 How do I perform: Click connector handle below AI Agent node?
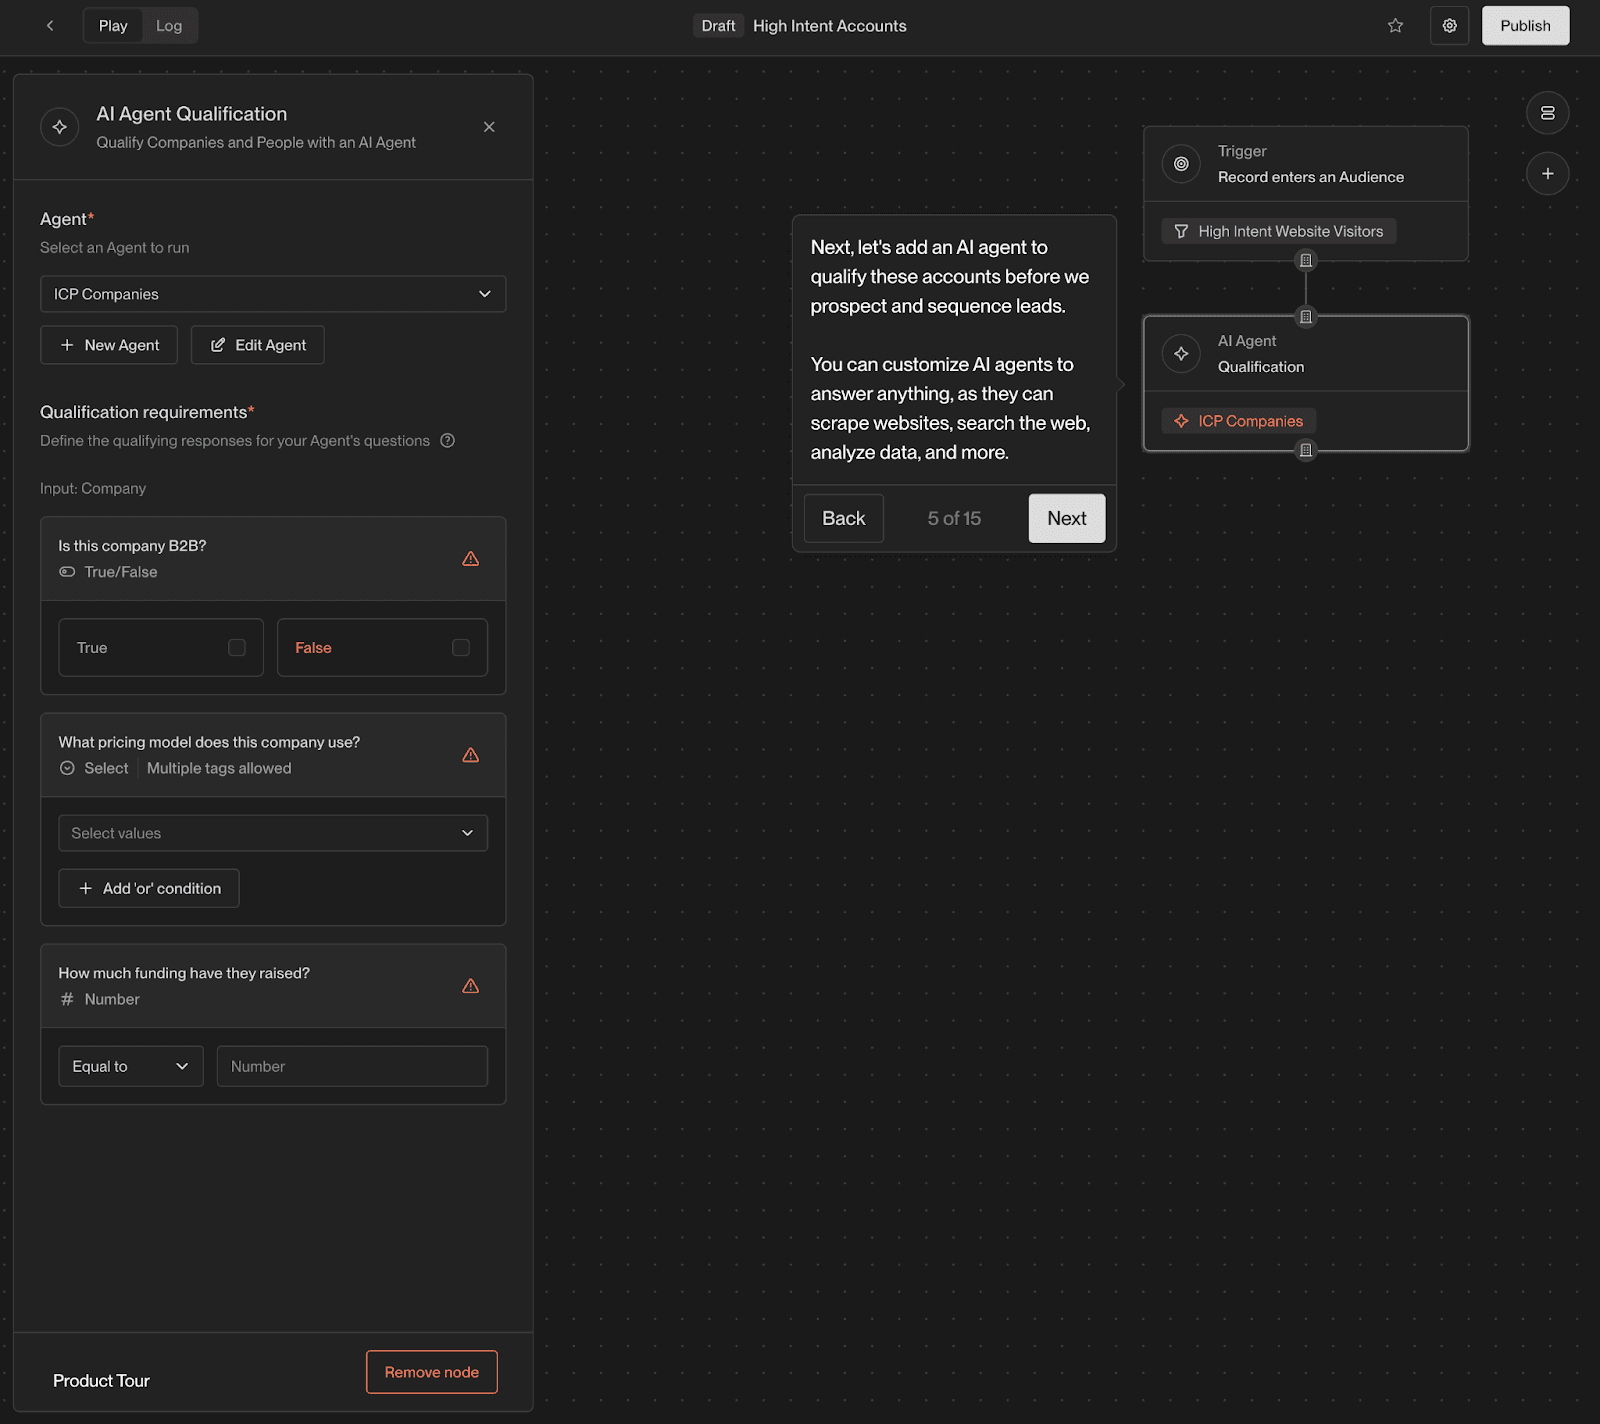1305,451
